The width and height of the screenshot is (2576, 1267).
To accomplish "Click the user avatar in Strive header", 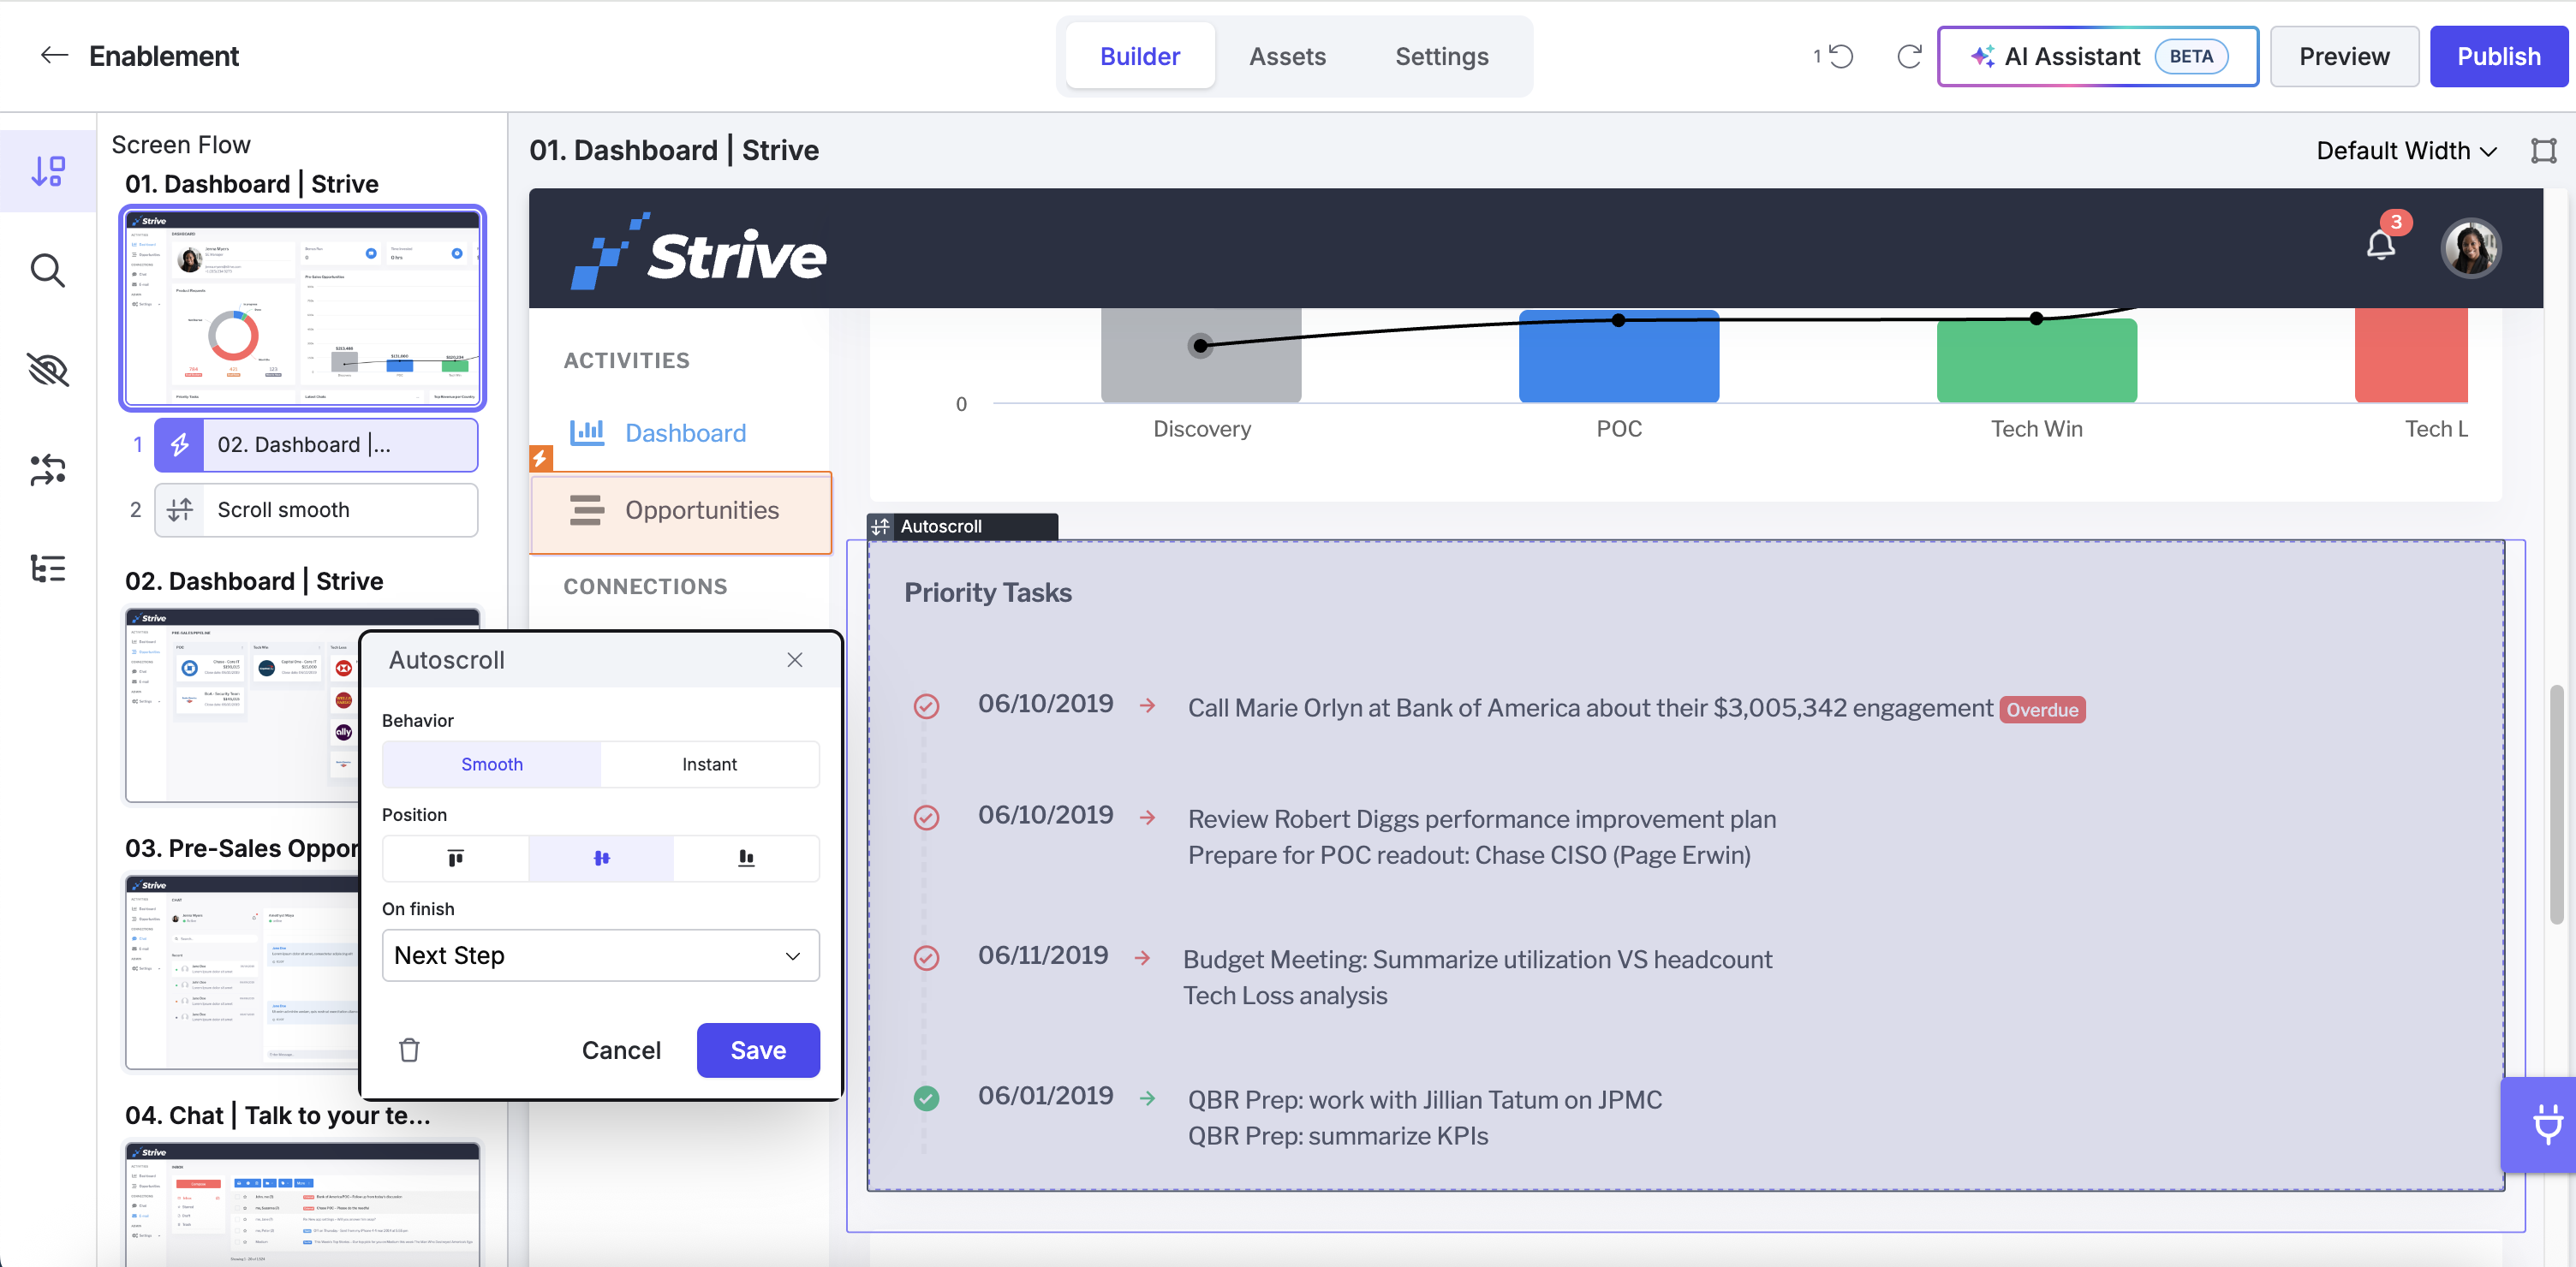I will coord(2471,247).
